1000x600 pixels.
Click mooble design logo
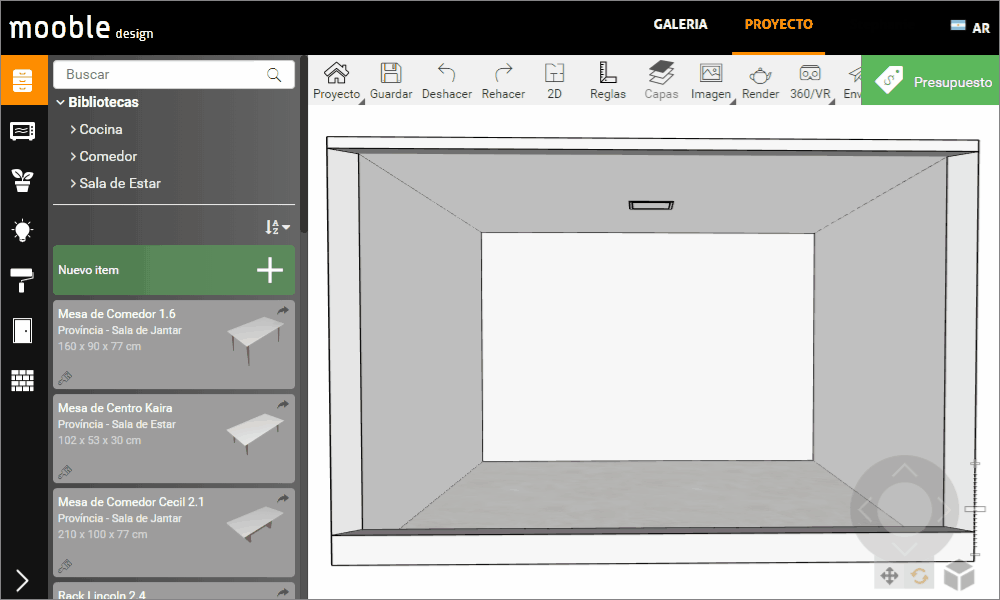click(x=81, y=28)
